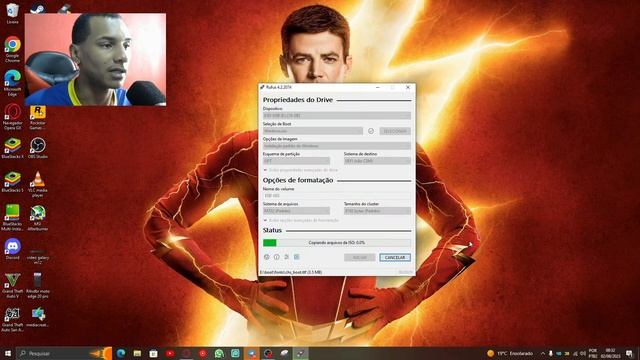Expand advanced format options

(301, 220)
